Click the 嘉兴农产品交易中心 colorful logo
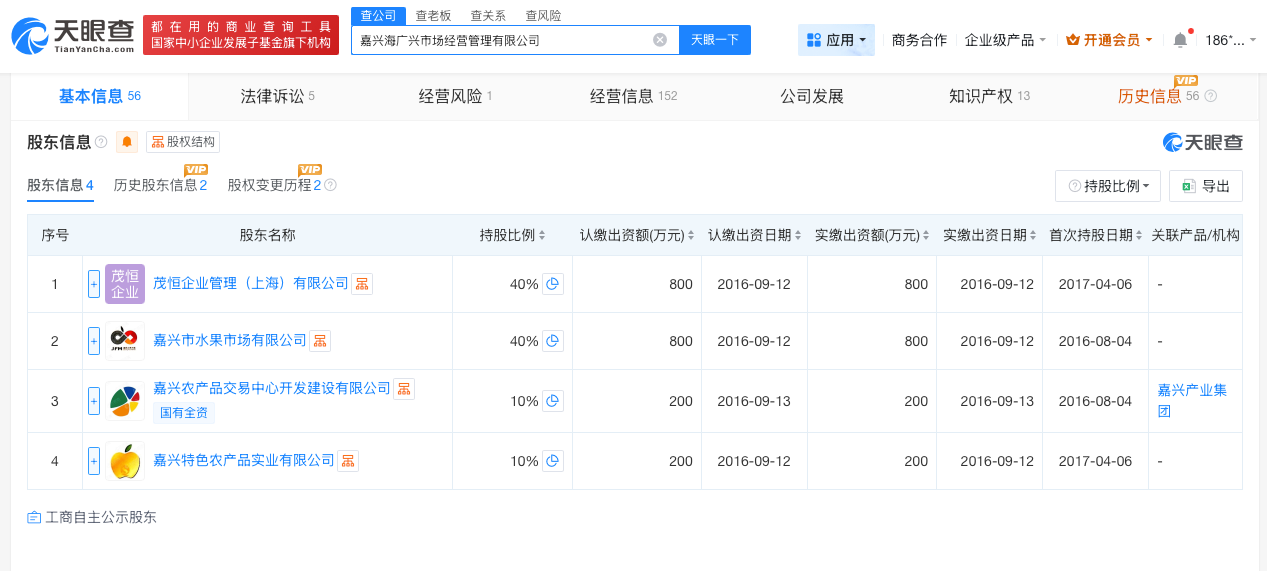Viewport: 1267px width, 571px height. tap(125, 401)
